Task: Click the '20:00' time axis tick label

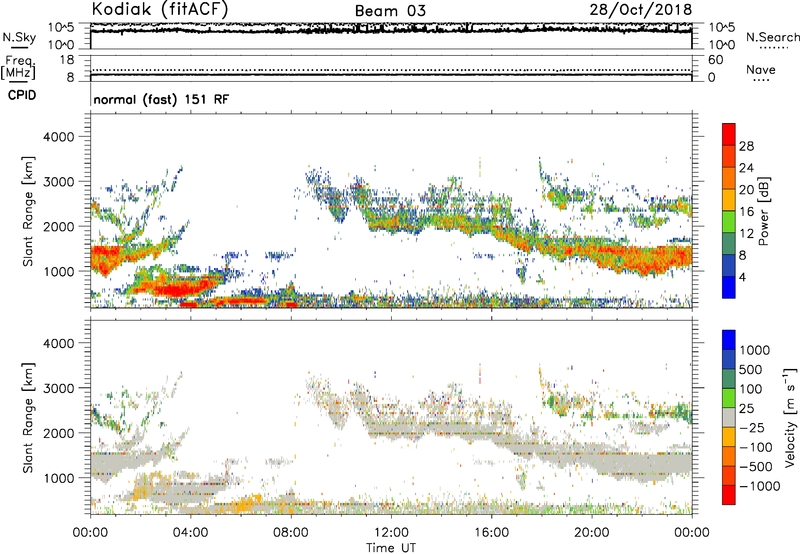Action: tap(592, 533)
